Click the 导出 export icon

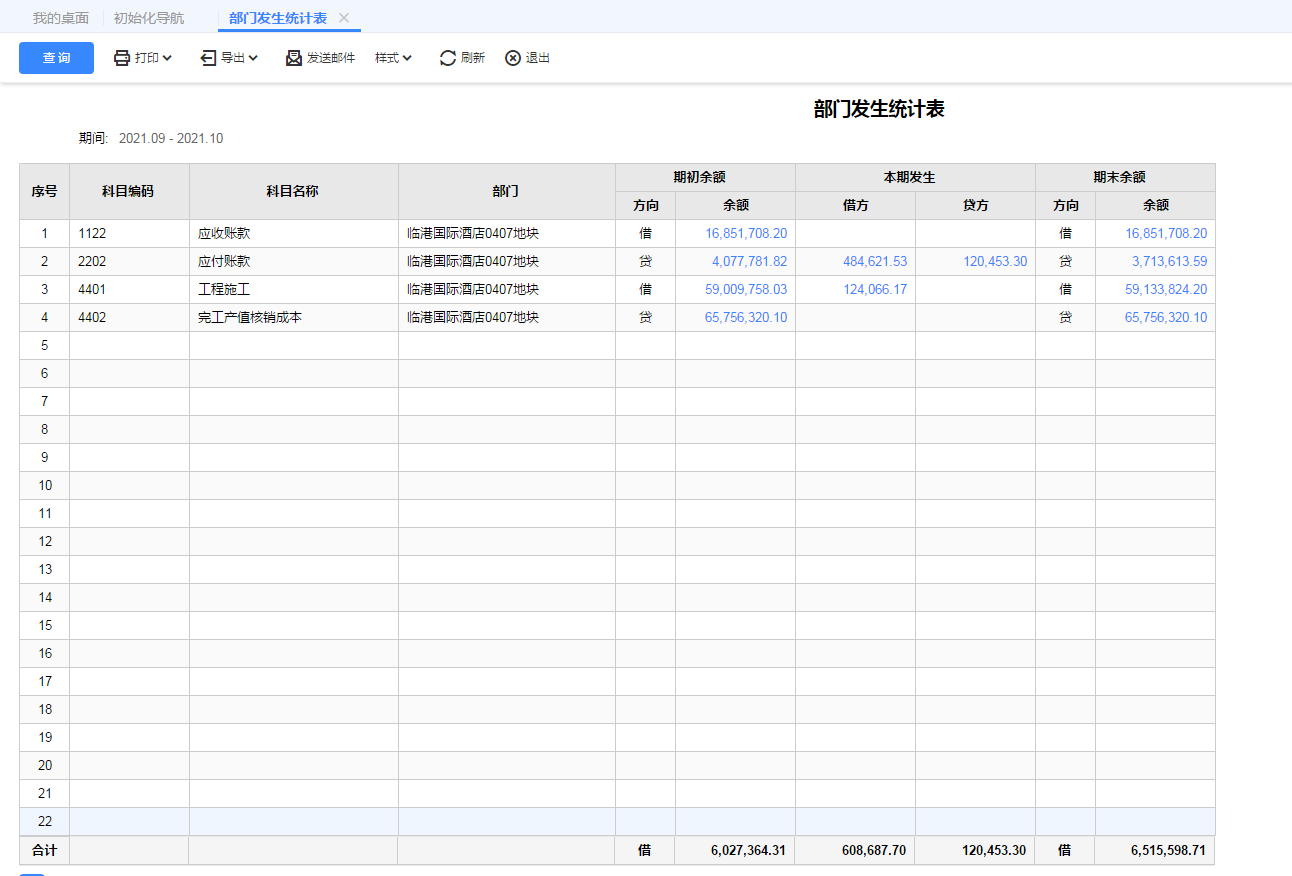(208, 58)
